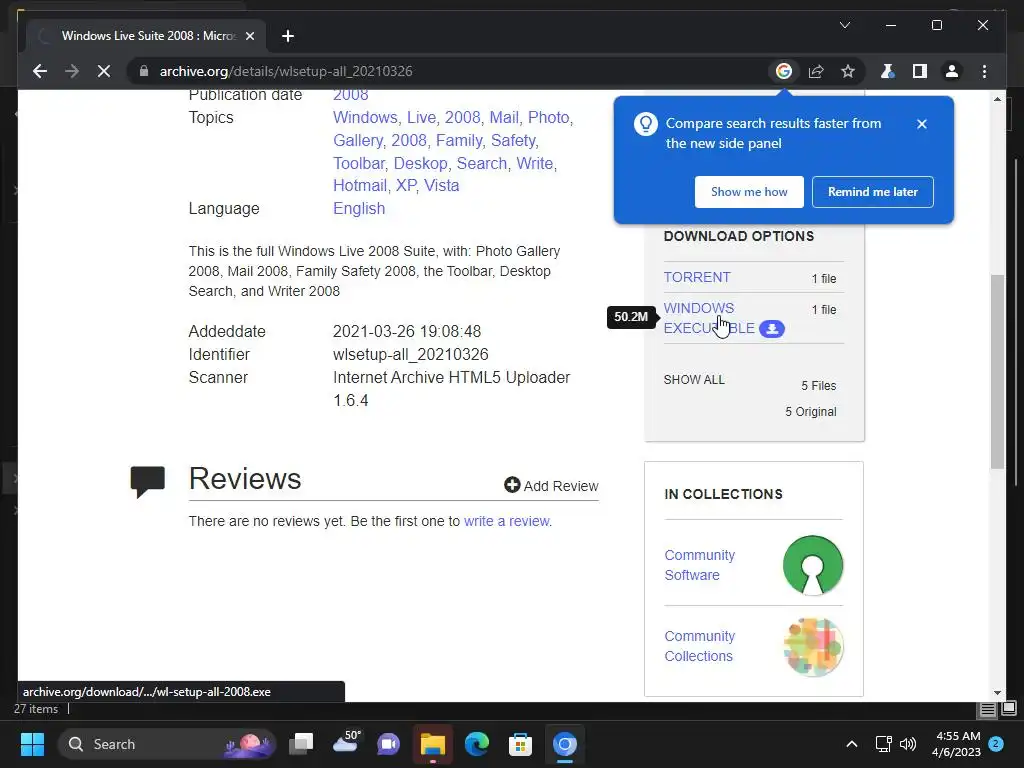The height and width of the screenshot is (768, 1024).
Task: Open the Vista topic link
Action: pyautogui.click(x=441, y=185)
